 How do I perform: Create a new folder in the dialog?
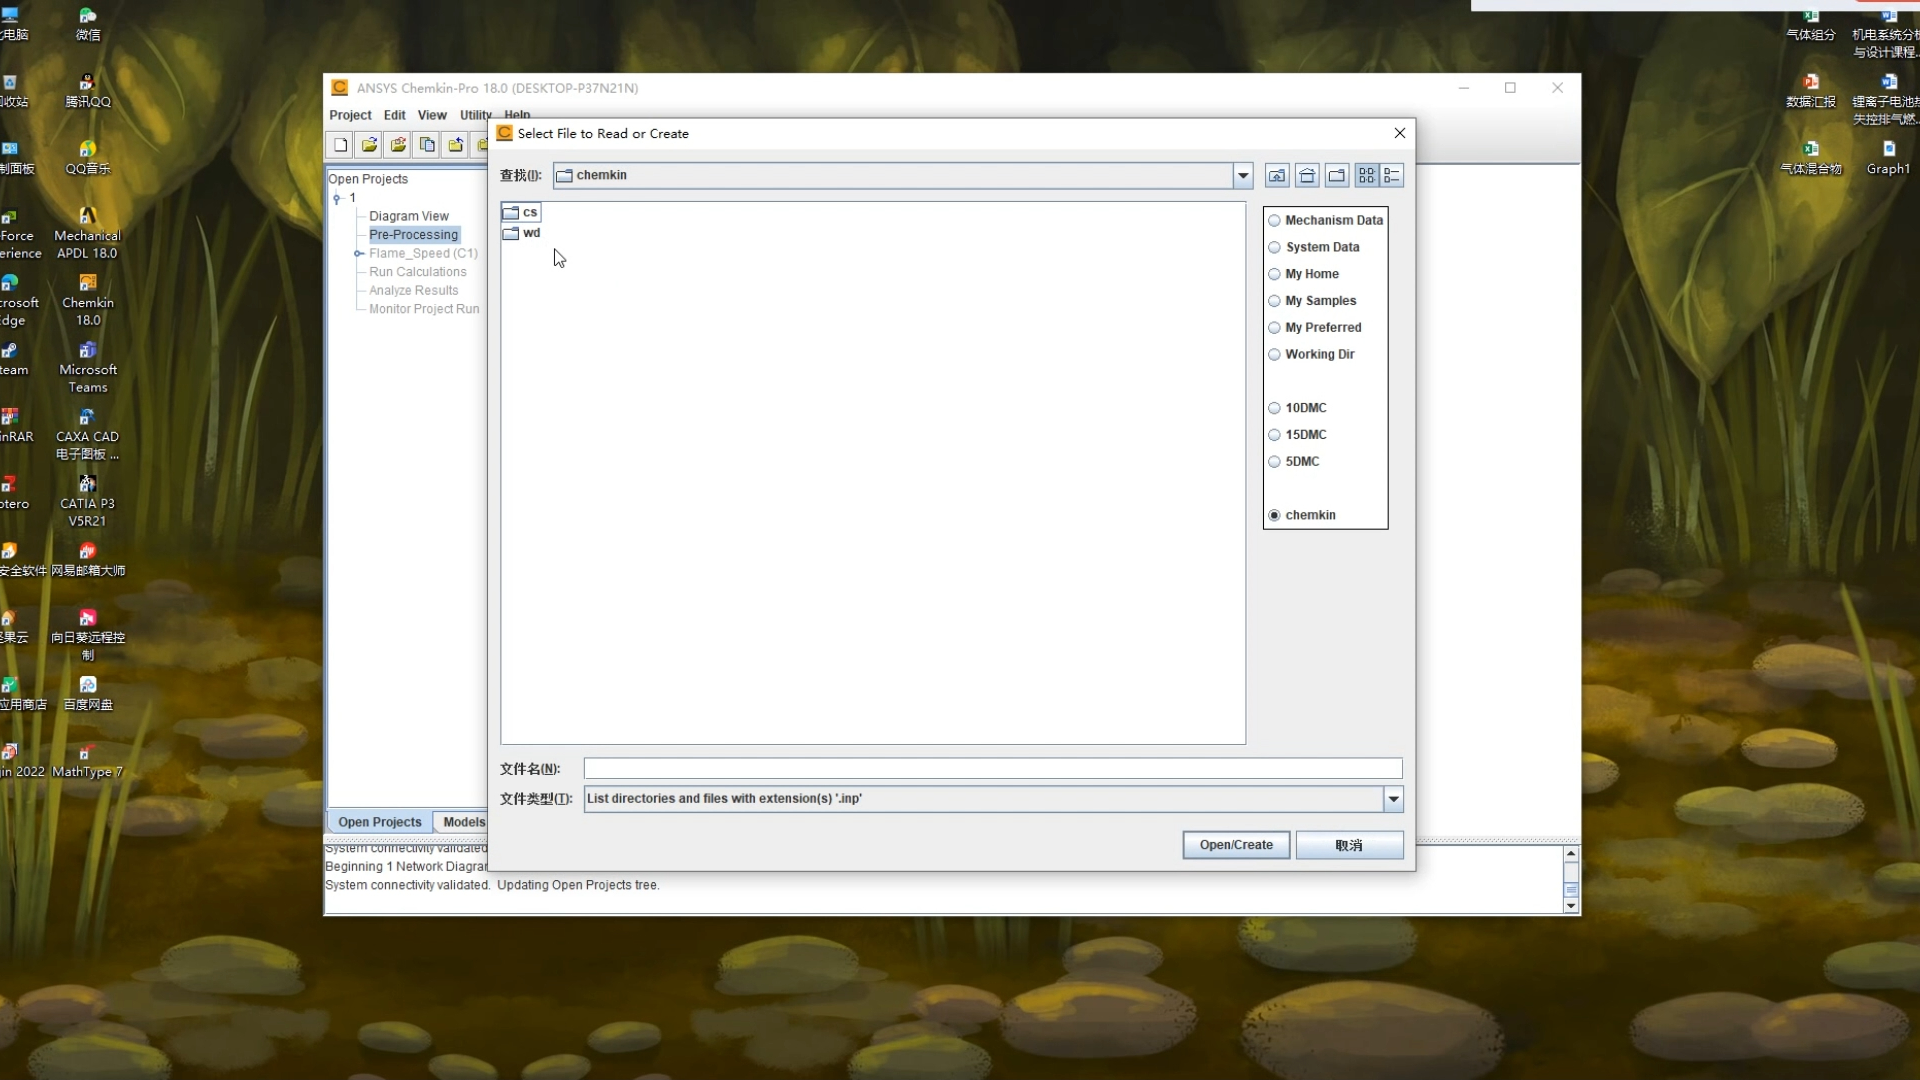click(1337, 176)
